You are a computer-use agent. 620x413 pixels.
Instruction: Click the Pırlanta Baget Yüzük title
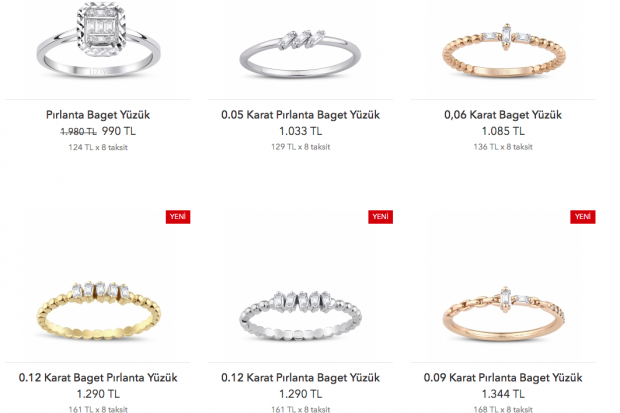click(x=98, y=115)
